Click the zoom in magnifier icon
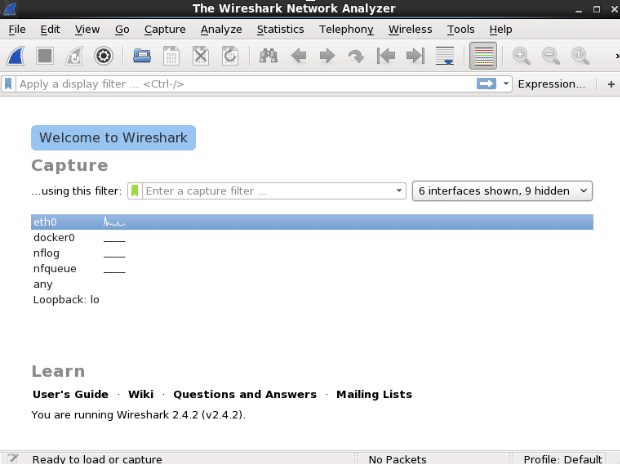 pos(521,56)
